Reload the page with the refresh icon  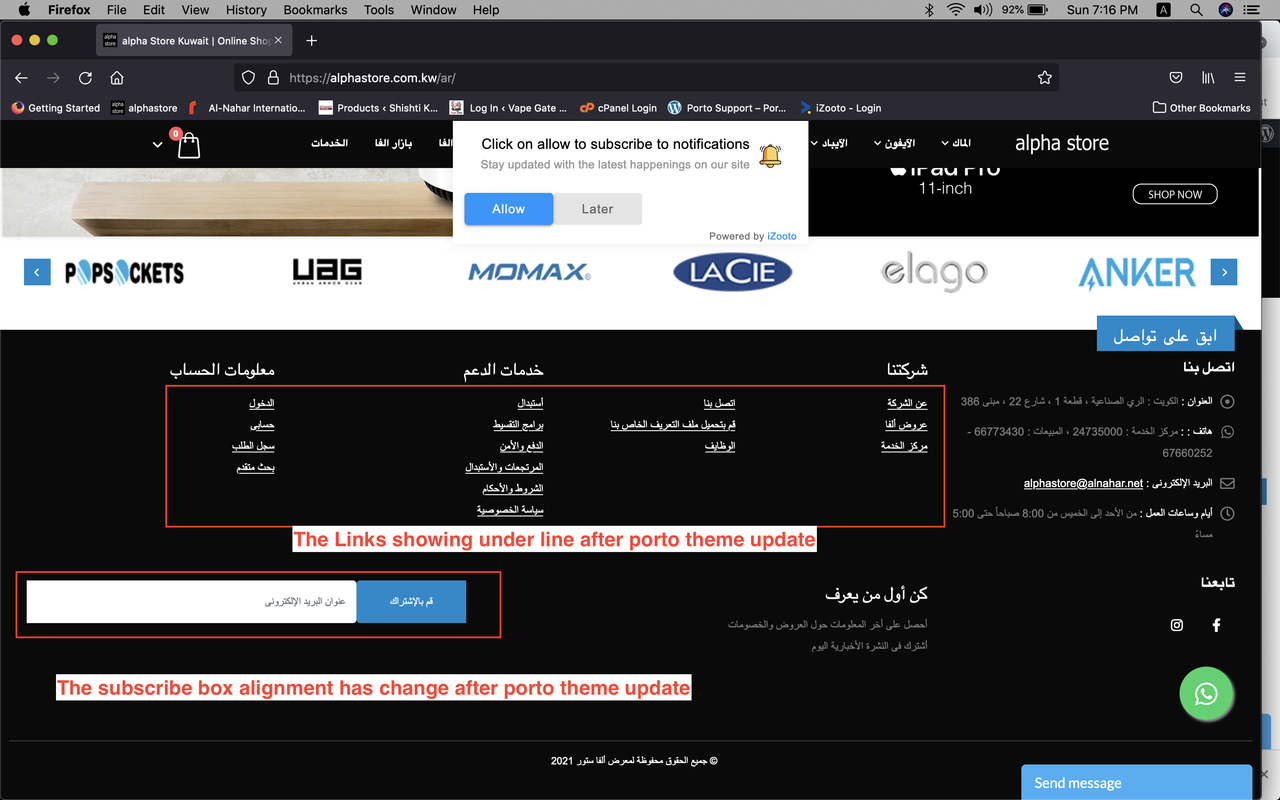coord(85,77)
